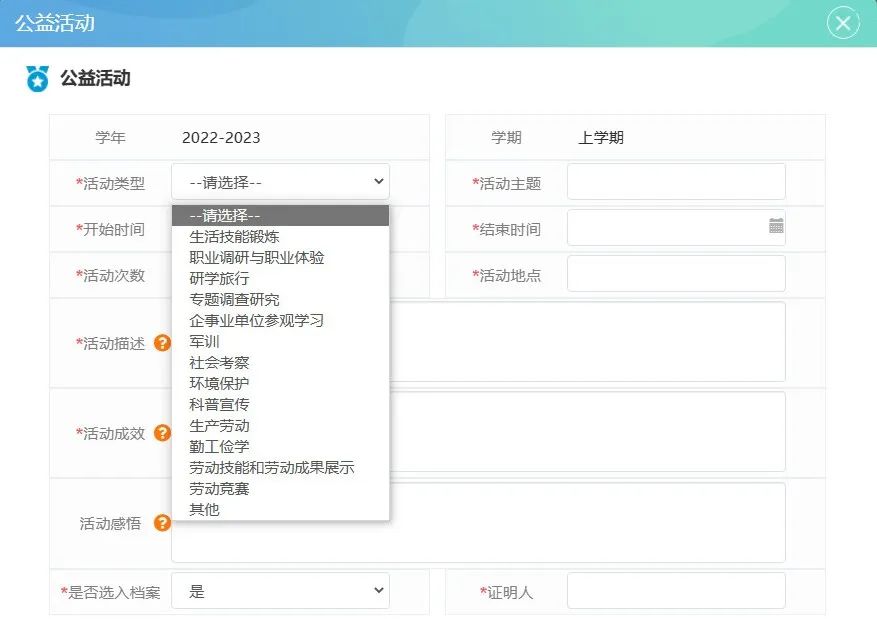Close the 公益活动 dialog
This screenshot has height=619, width=877.
click(x=843, y=23)
